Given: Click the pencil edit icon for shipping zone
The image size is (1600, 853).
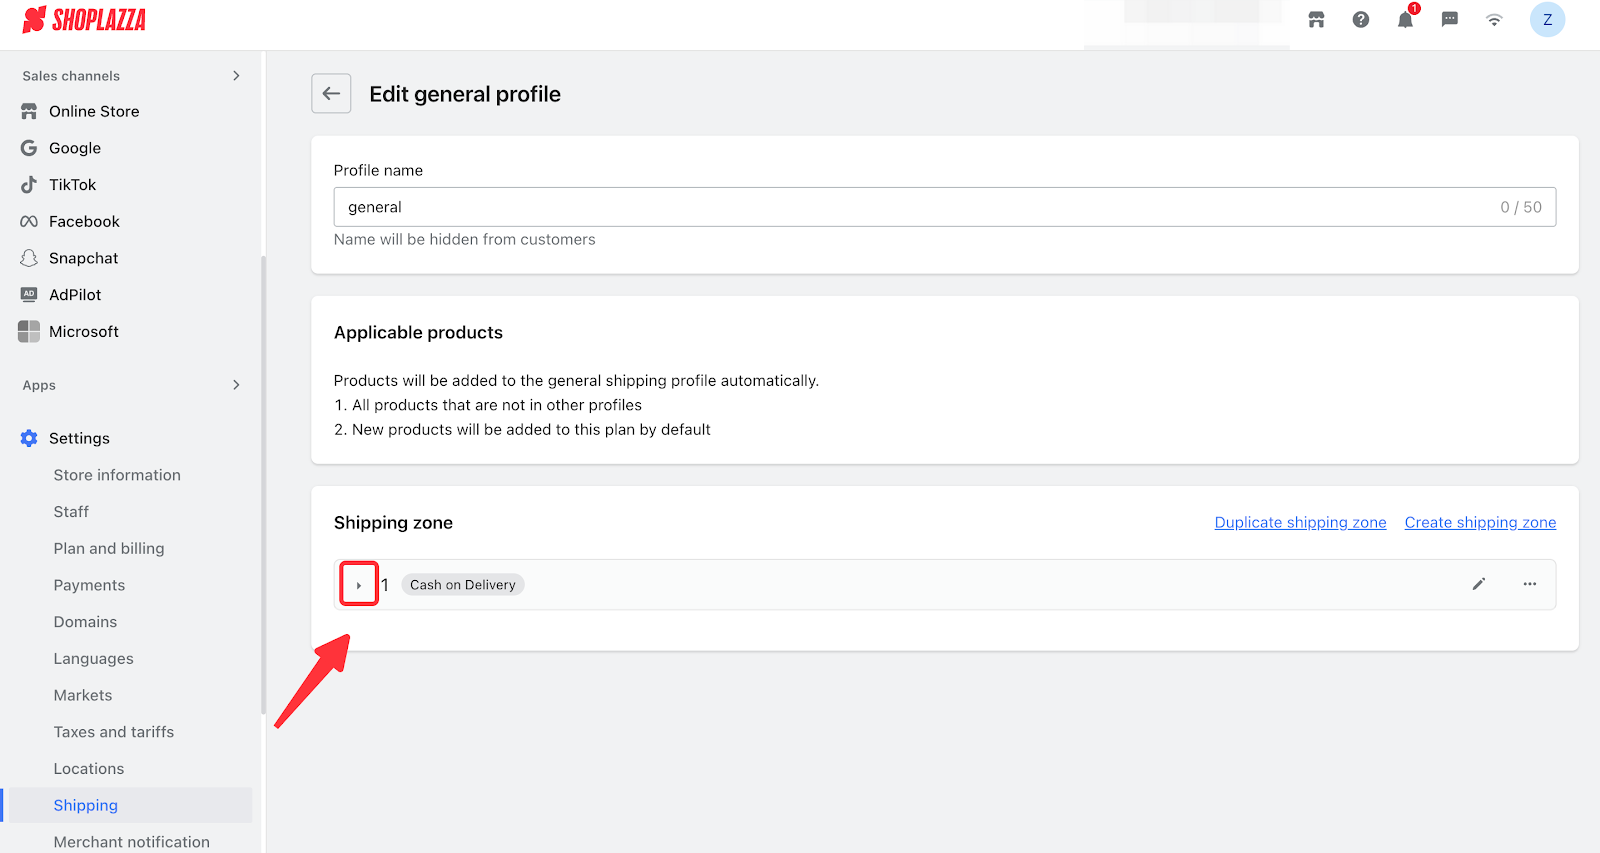Looking at the screenshot, I should (x=1479, y=584).
